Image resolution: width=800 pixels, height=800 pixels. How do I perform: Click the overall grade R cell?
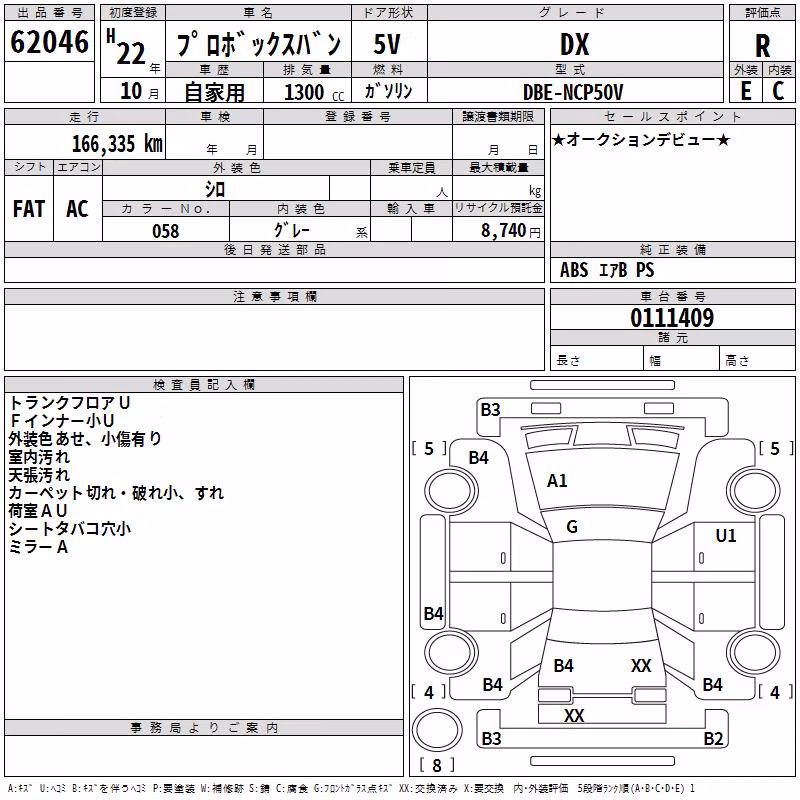(x=762, y=45)
